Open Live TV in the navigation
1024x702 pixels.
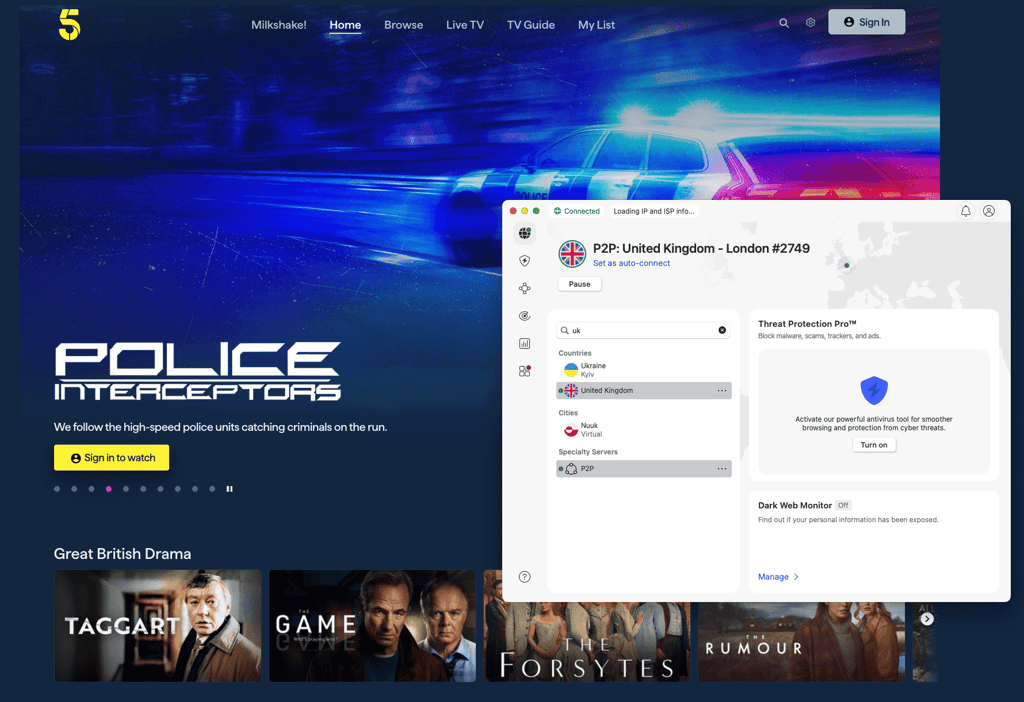465,25
